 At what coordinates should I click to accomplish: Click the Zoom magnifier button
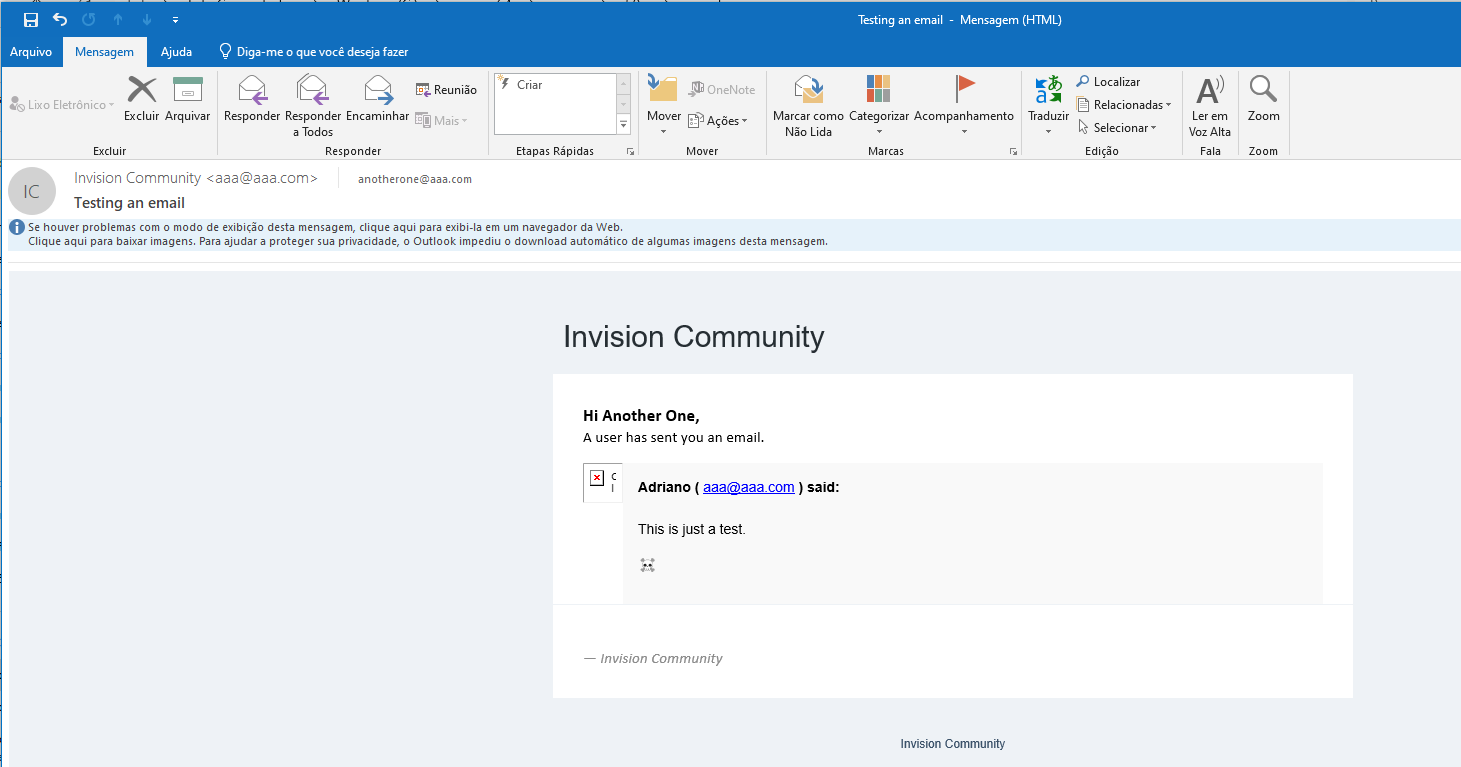click(x=1263, y=99)
